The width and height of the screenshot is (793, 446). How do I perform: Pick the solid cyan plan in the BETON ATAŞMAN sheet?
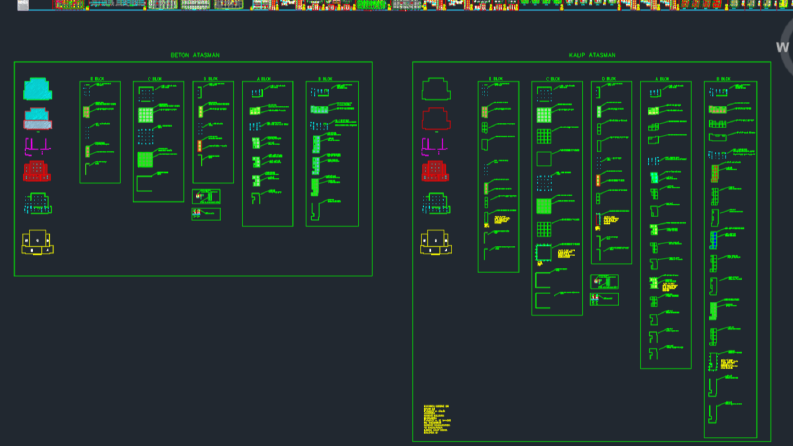coord(37,89)
